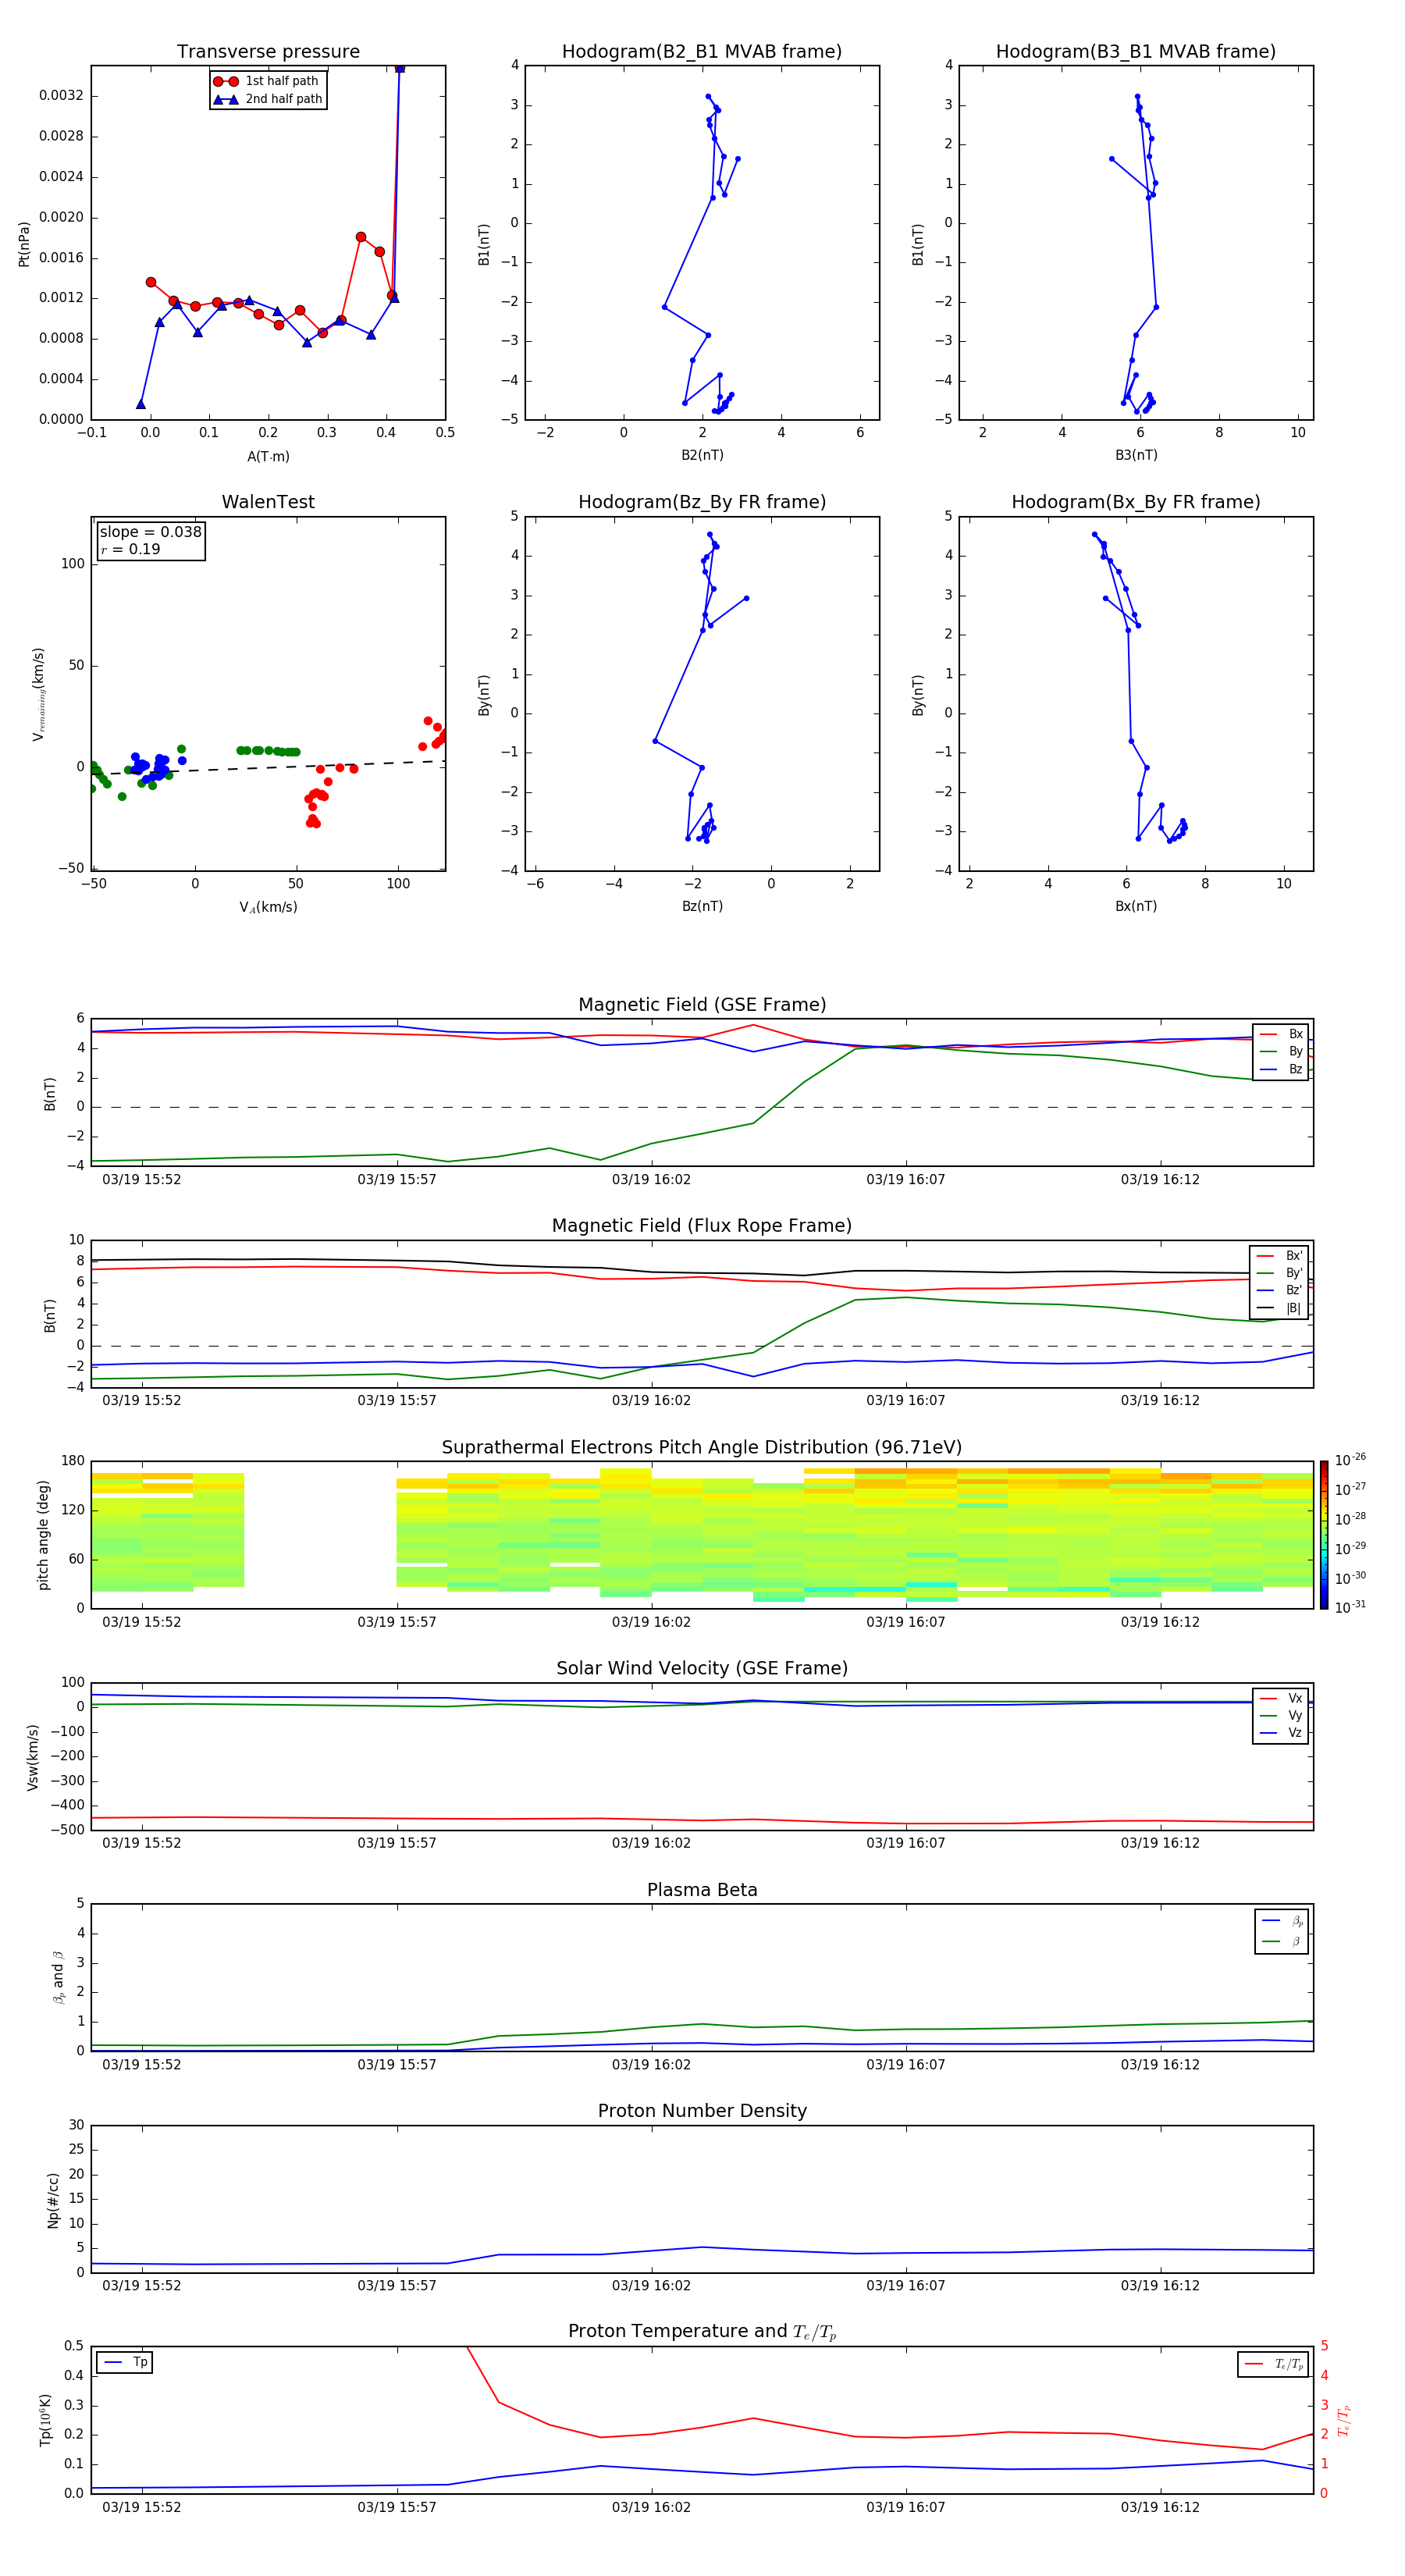Click the 'r = 0.19' annotation
This screenshot has height=2576, width=1405.
(x=130, y=549)
